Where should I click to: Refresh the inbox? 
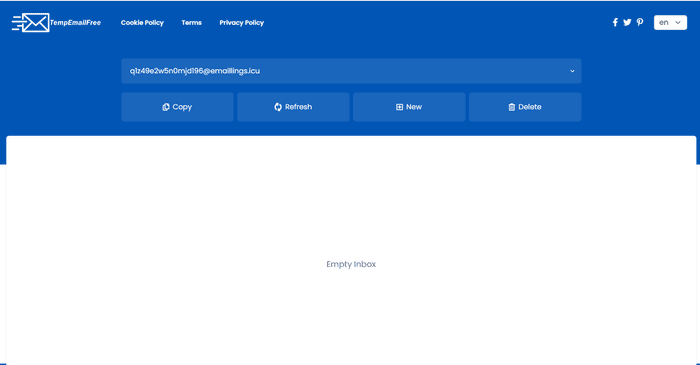293,107
